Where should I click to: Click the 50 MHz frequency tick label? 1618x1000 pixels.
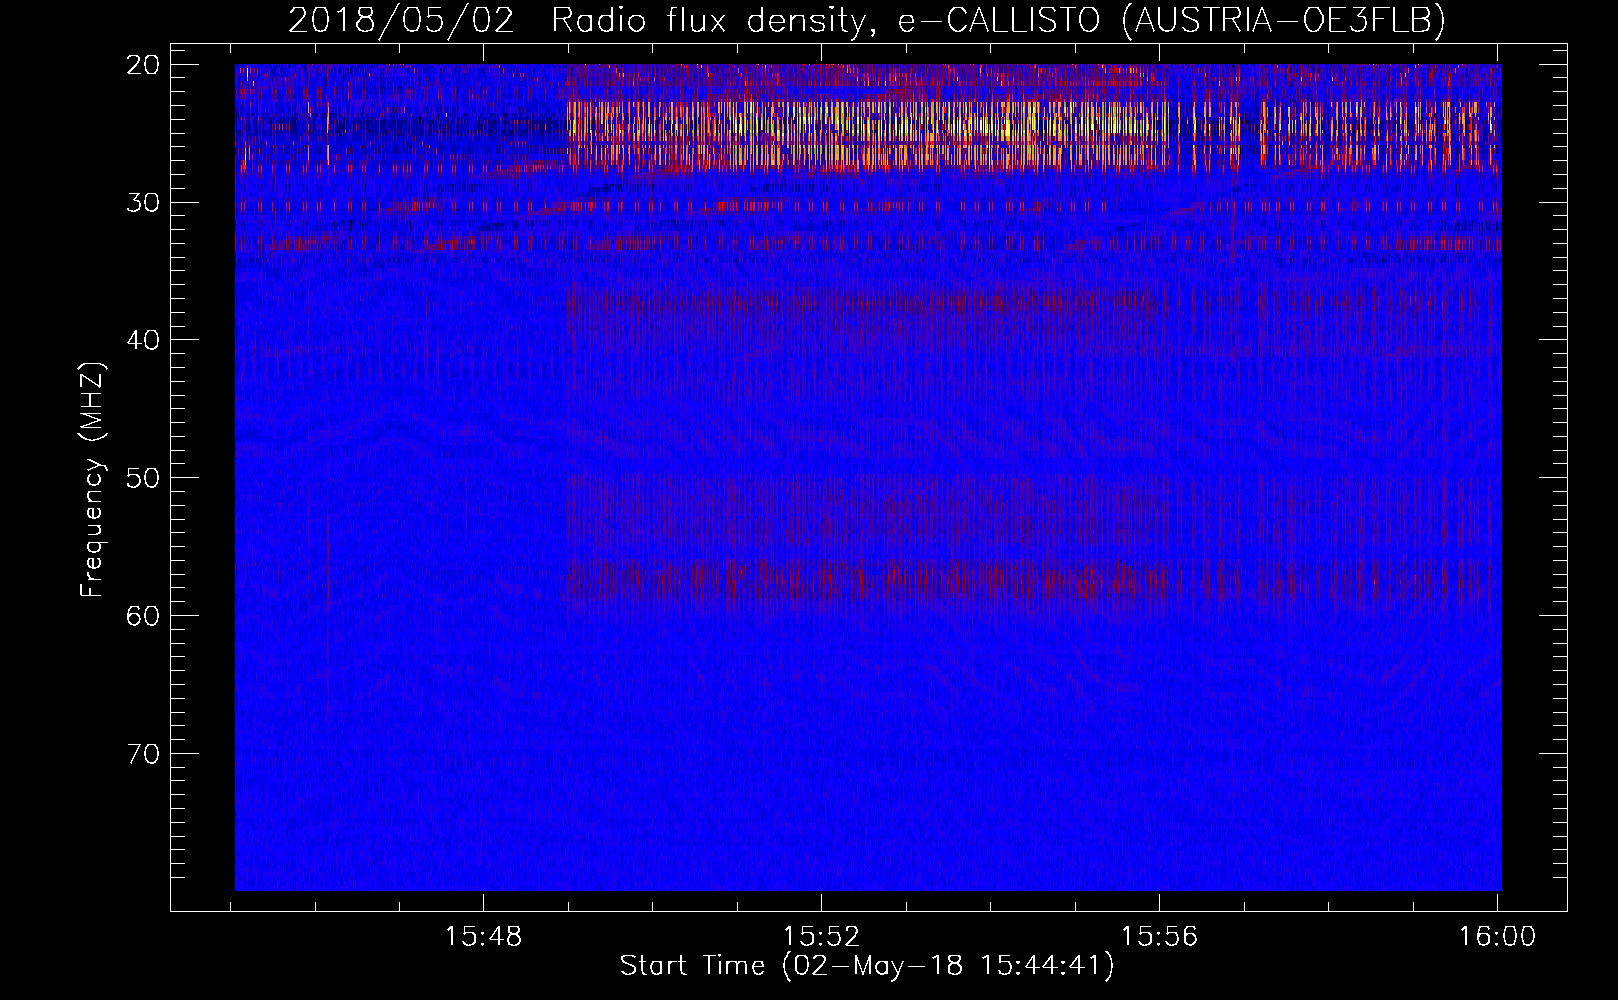point(144,478)
